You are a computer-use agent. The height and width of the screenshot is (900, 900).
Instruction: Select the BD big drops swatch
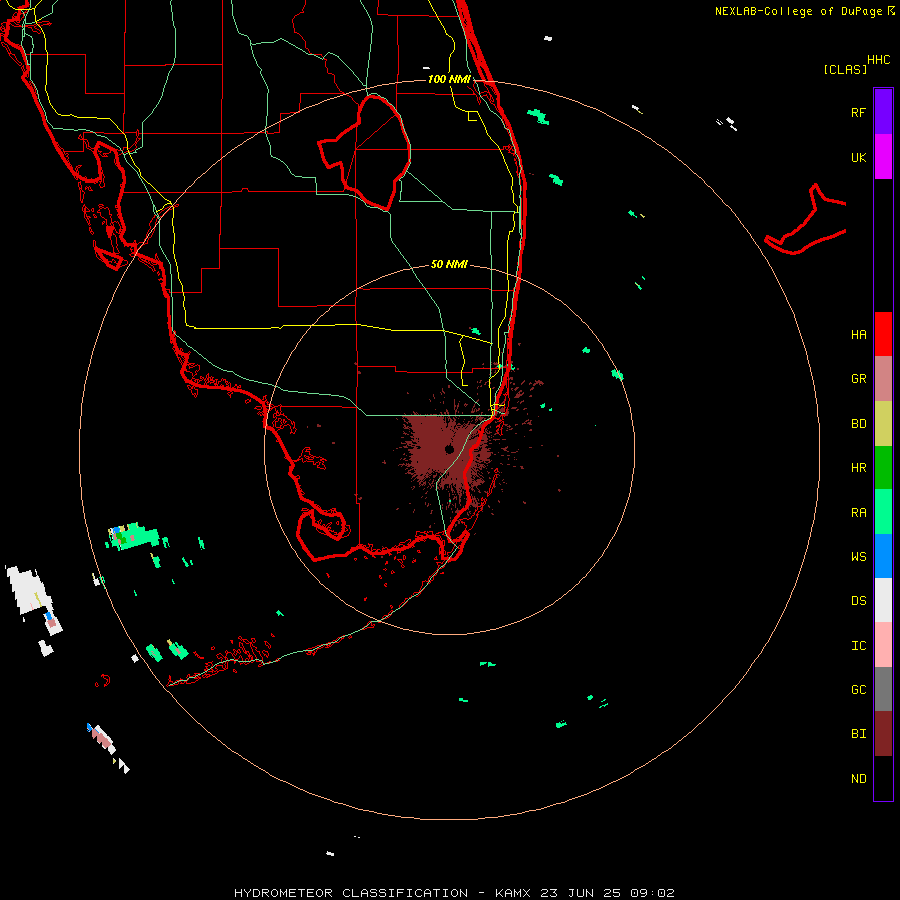(883, 424)
